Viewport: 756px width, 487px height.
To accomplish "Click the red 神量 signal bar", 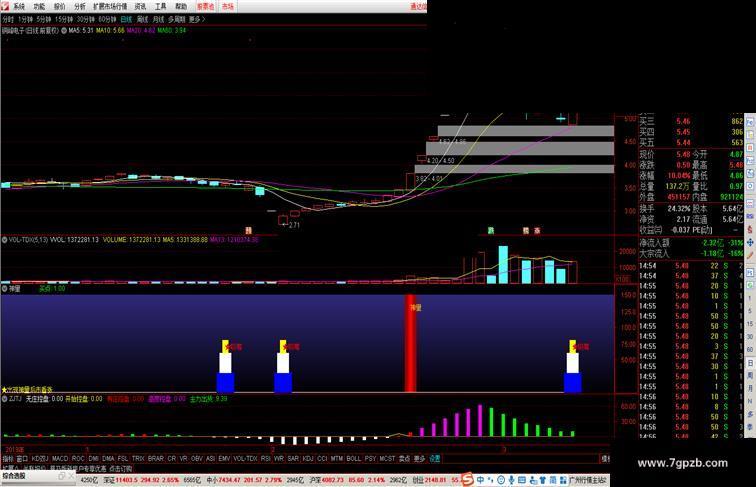I will [x=410, y=343].
